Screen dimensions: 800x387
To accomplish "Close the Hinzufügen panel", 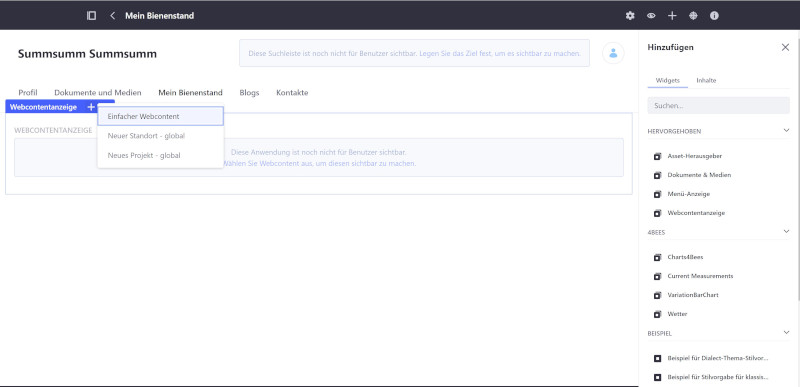I will (785, 47).
